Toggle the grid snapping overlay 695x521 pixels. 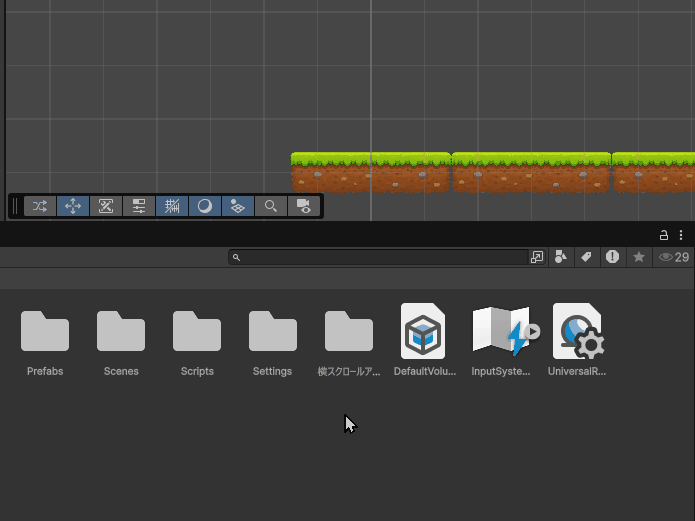[172, 206]
